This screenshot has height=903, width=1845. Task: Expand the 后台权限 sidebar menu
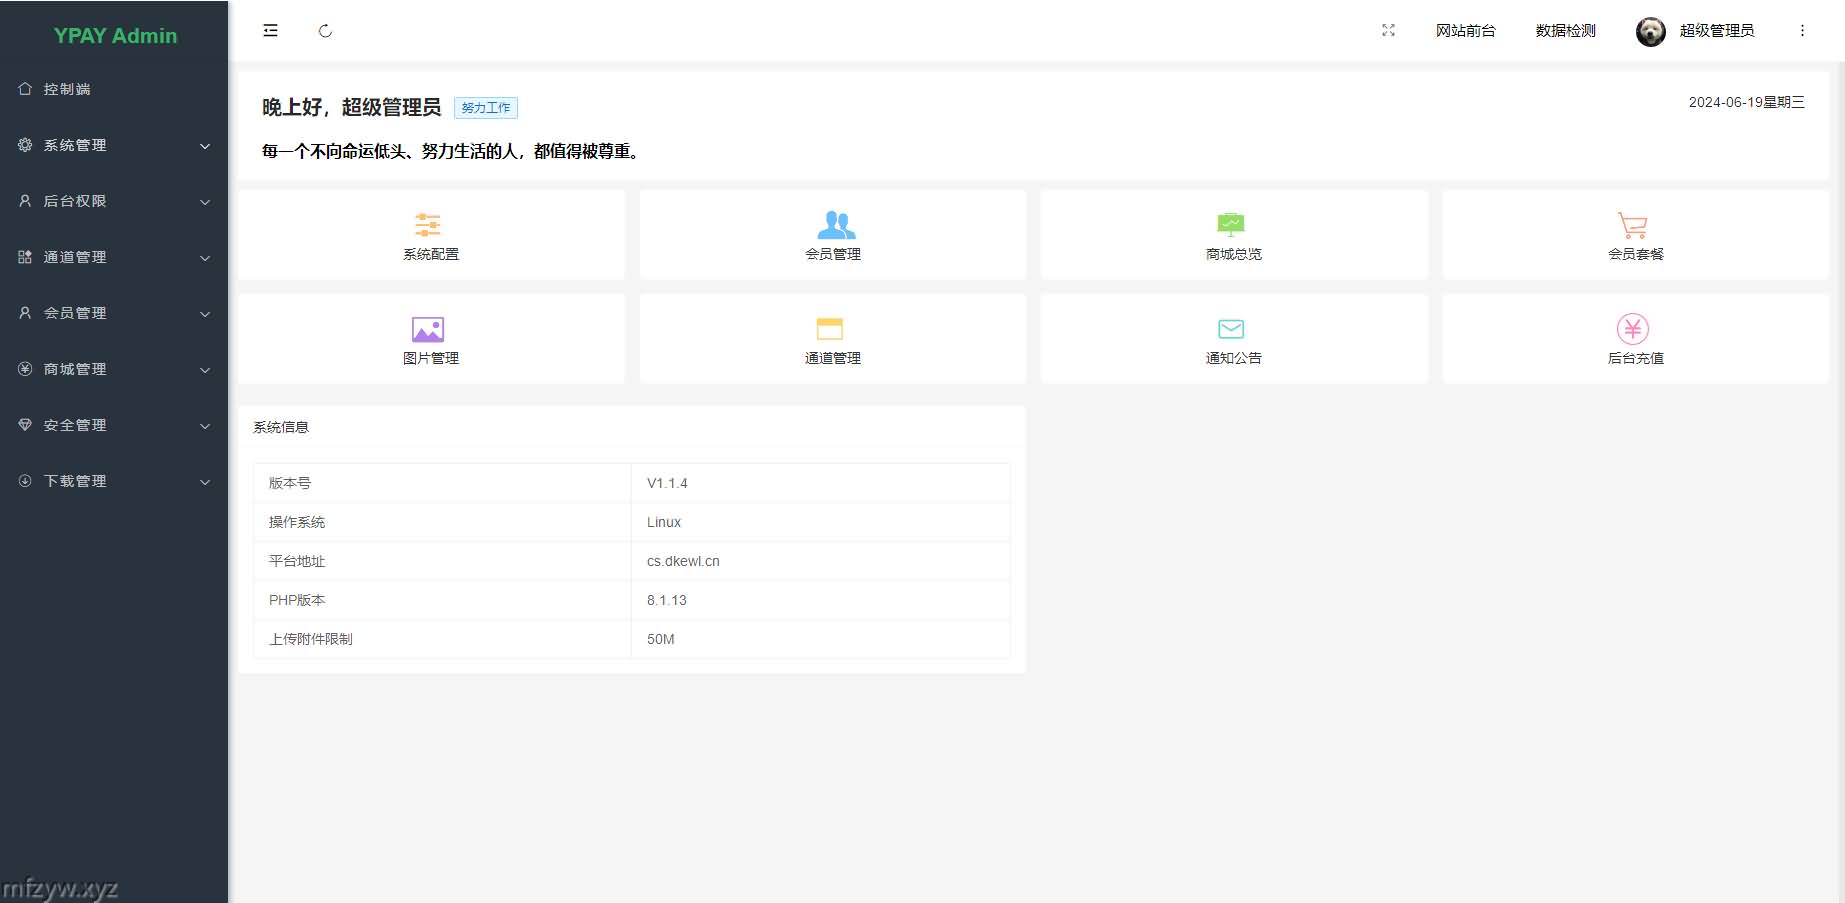click(x=114, y=201)
